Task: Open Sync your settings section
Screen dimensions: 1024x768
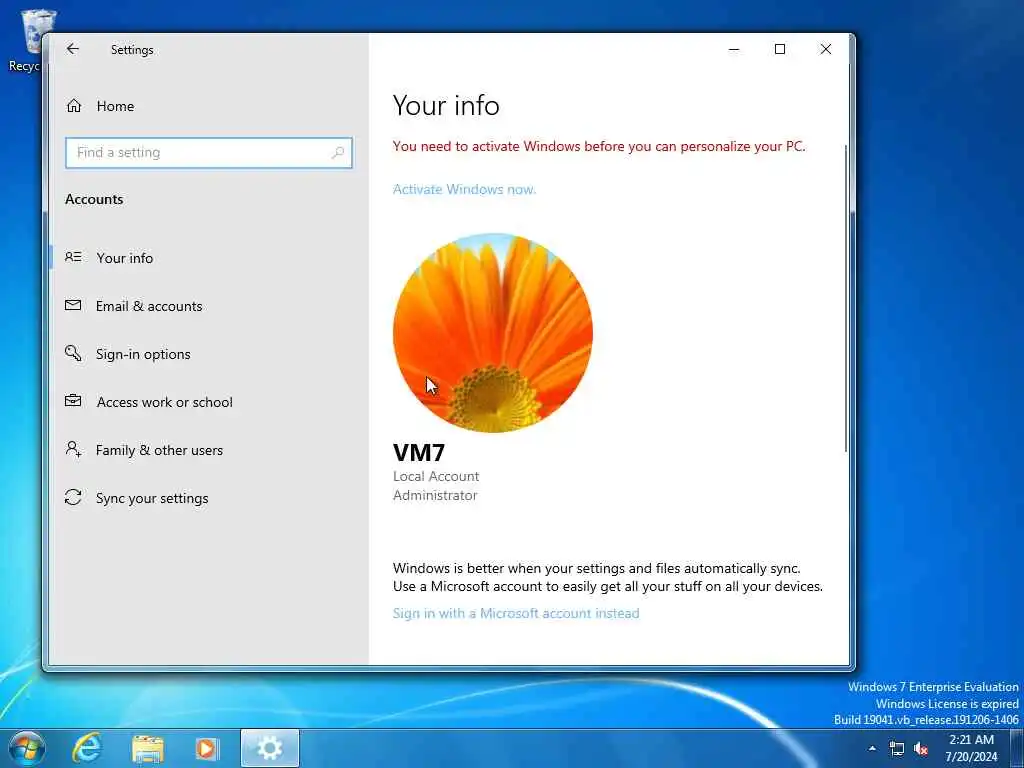Action: click(x=209, y=498)
